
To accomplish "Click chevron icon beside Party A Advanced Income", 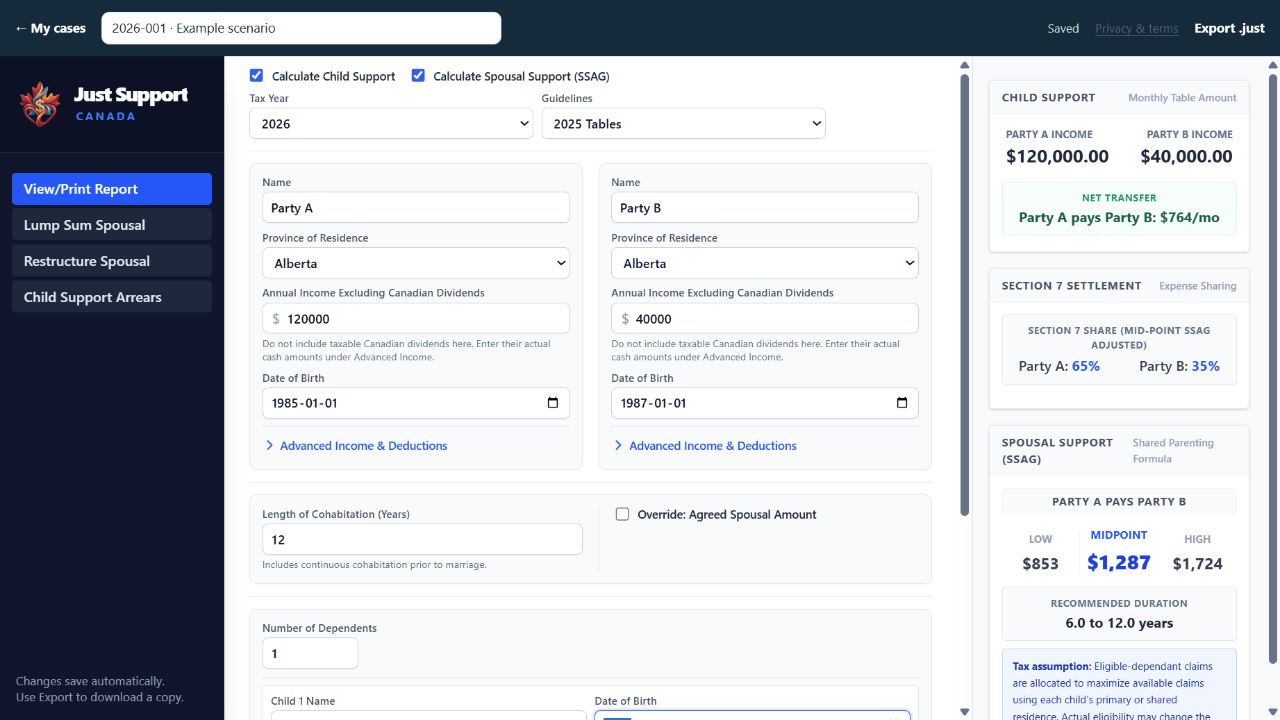I will [x=269, y=445].
